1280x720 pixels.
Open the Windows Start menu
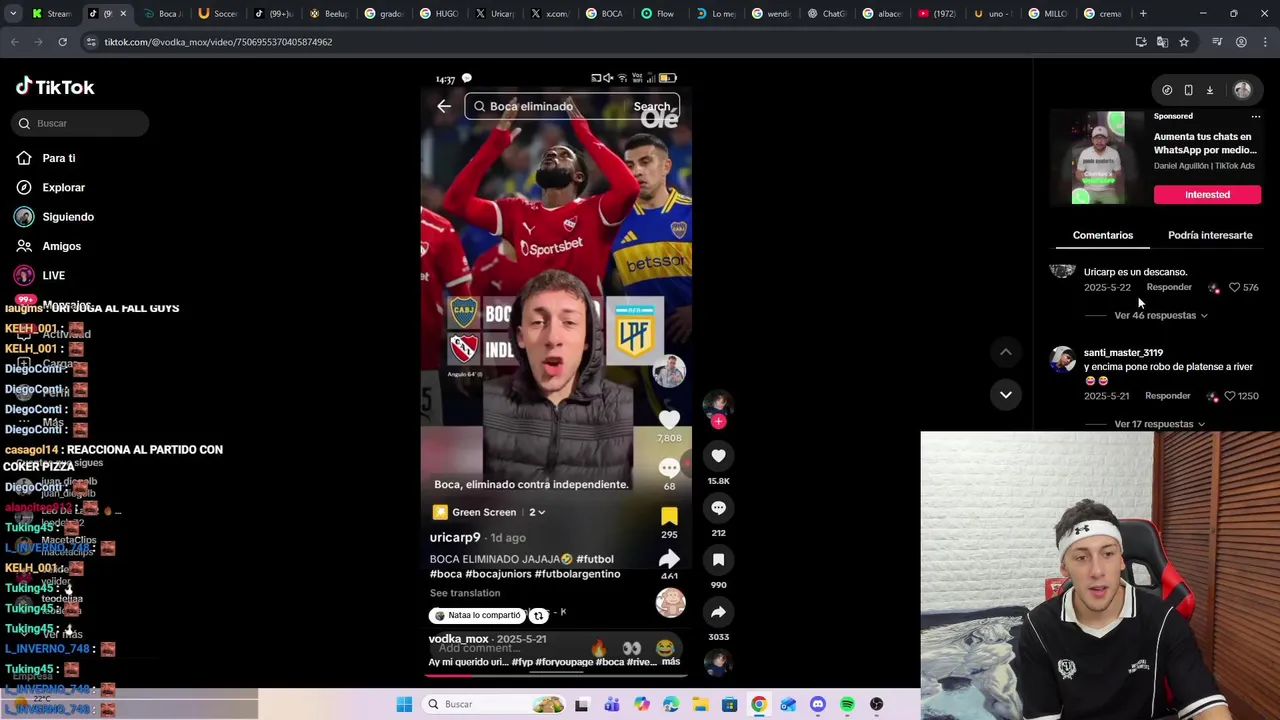[x=404, y=704]
